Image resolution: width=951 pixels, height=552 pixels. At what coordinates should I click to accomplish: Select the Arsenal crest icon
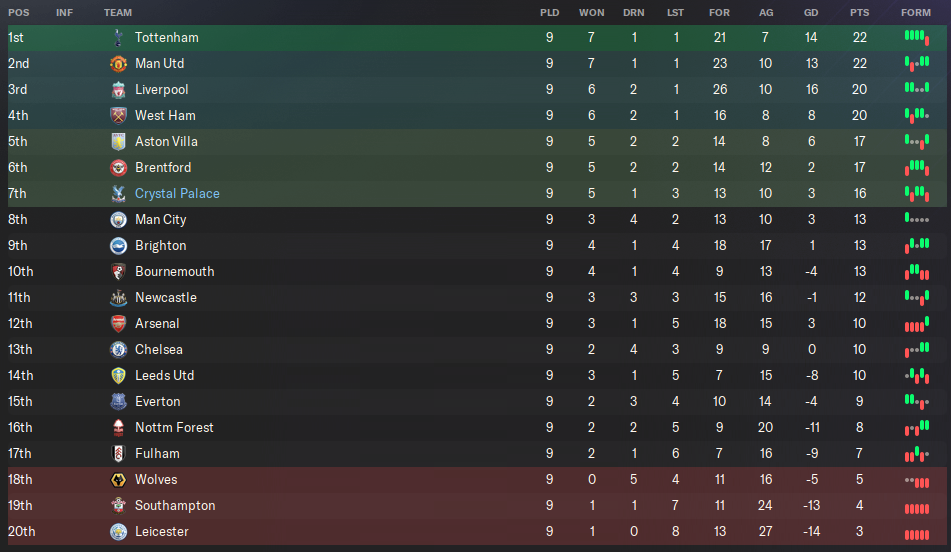[118, 324]
